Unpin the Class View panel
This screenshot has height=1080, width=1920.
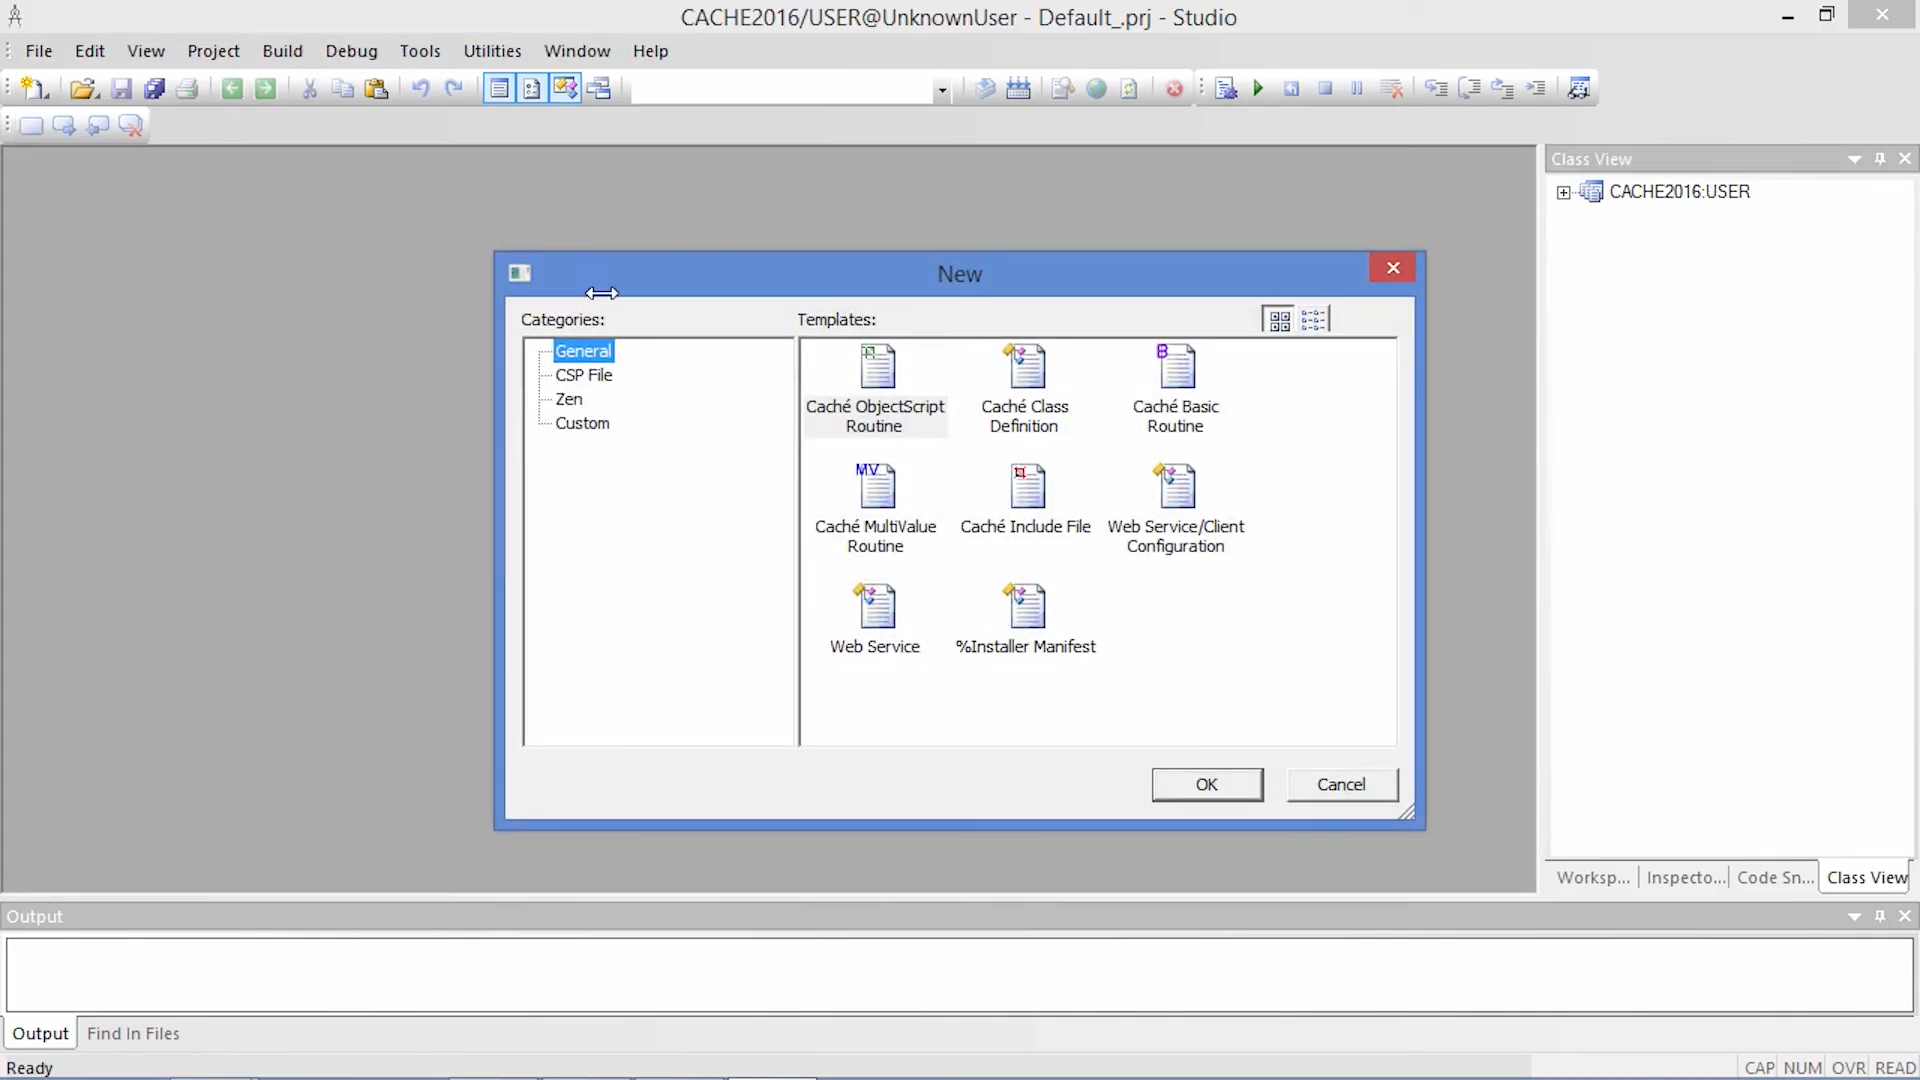(1880, 158)
